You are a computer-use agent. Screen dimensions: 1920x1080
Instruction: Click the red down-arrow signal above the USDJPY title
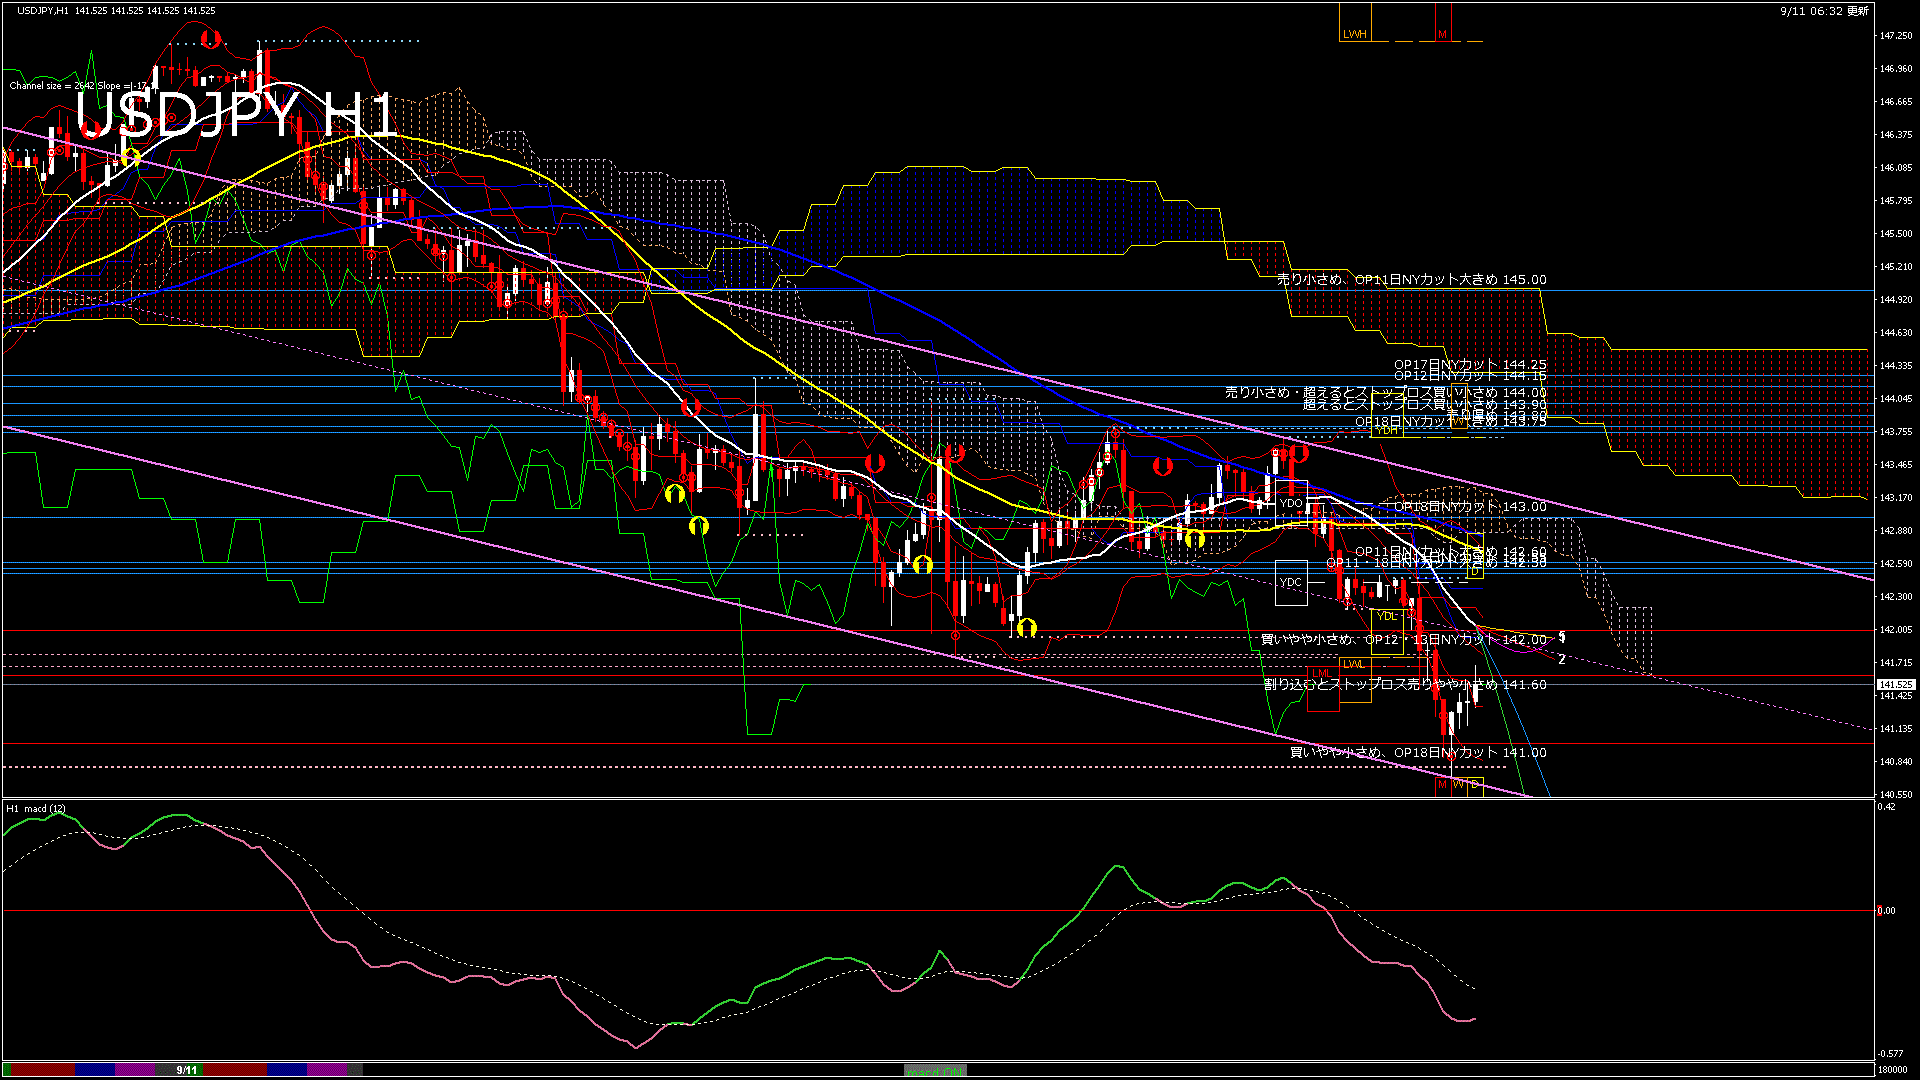tap(210, 39)
